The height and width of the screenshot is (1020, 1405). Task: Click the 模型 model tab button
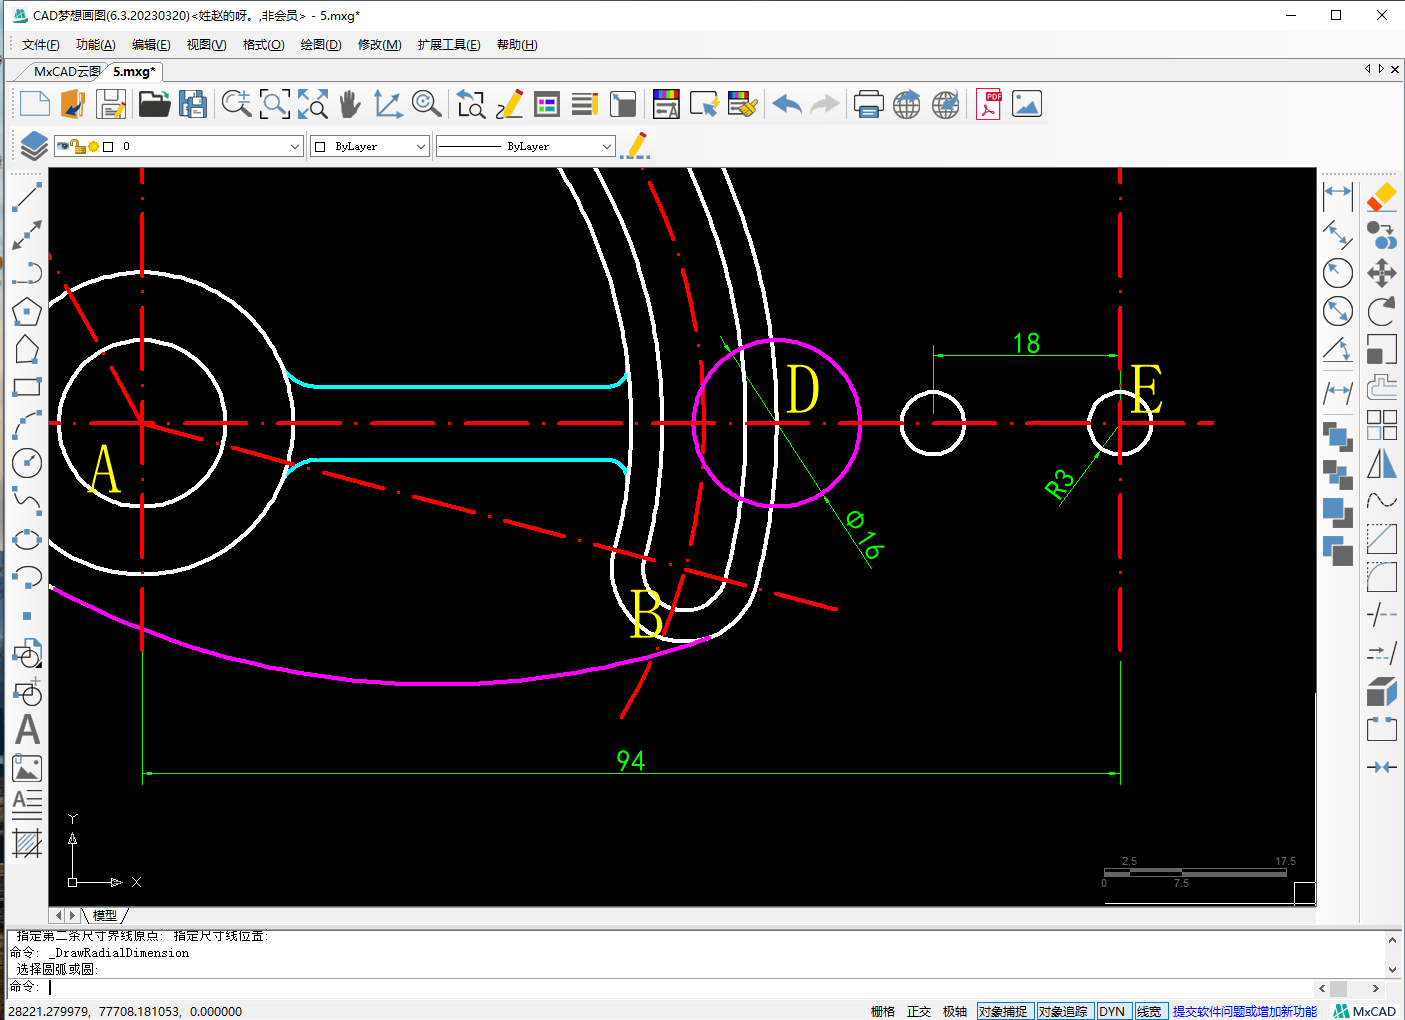pyautogui.click(x=105, y=915)
